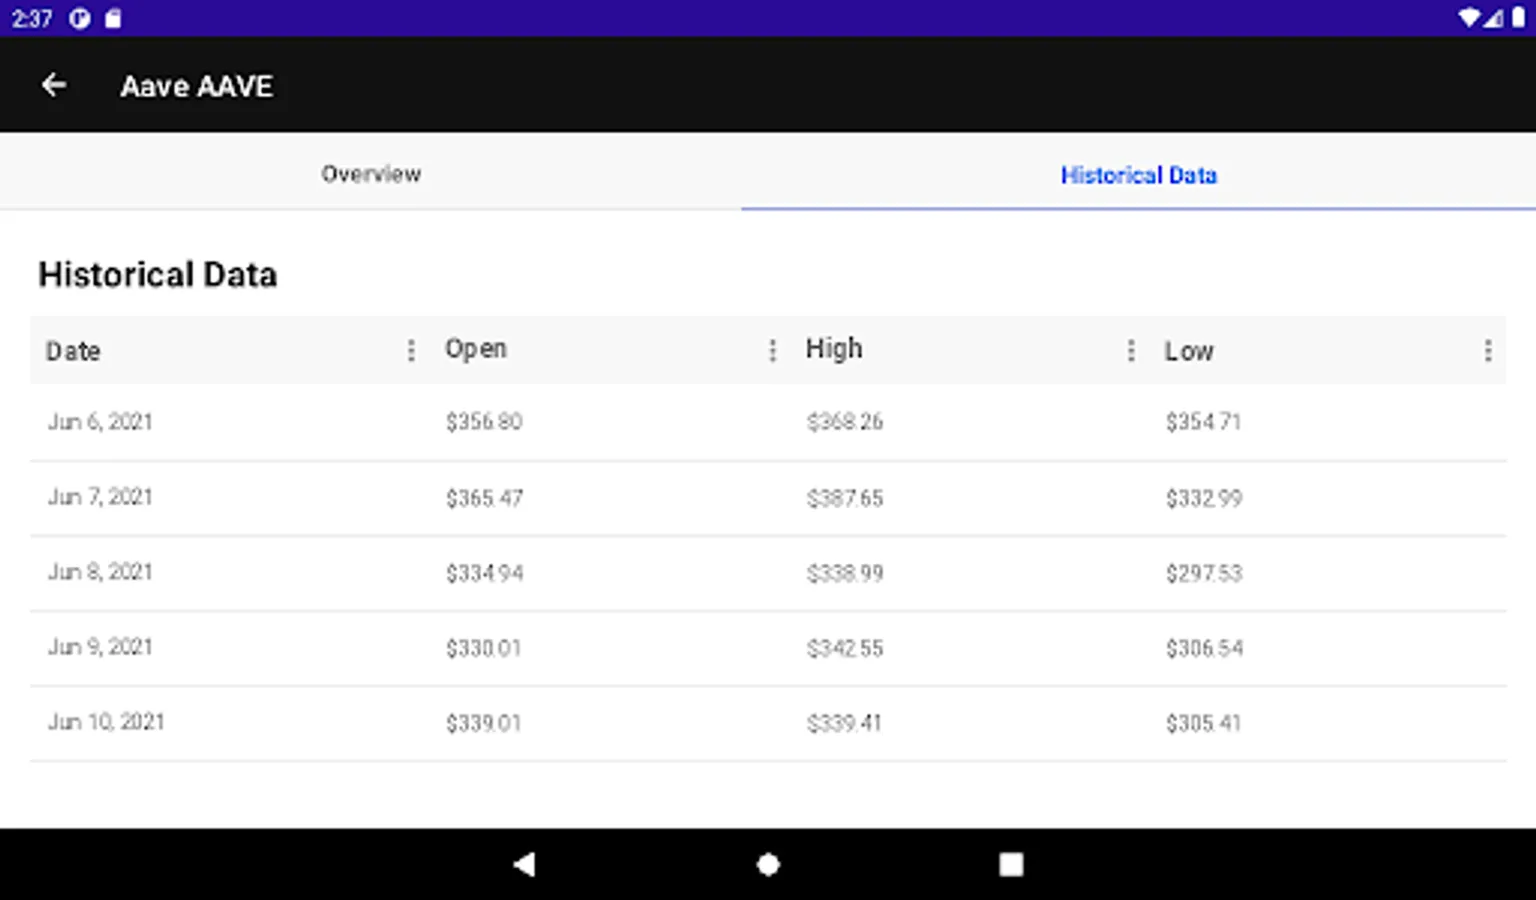The image size is (1536, 900).
Task: Click the Historical Data section heading
Action: pos(157,275)
